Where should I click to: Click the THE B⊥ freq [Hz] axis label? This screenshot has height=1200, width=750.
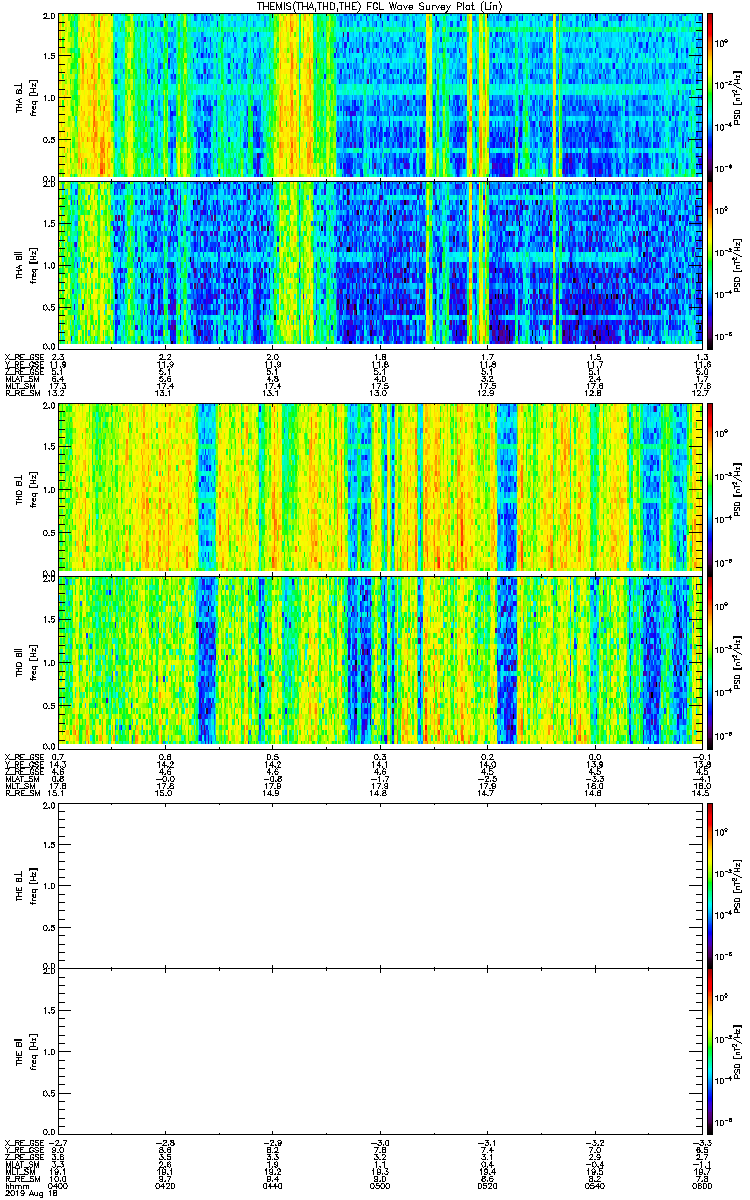point(32,885)
